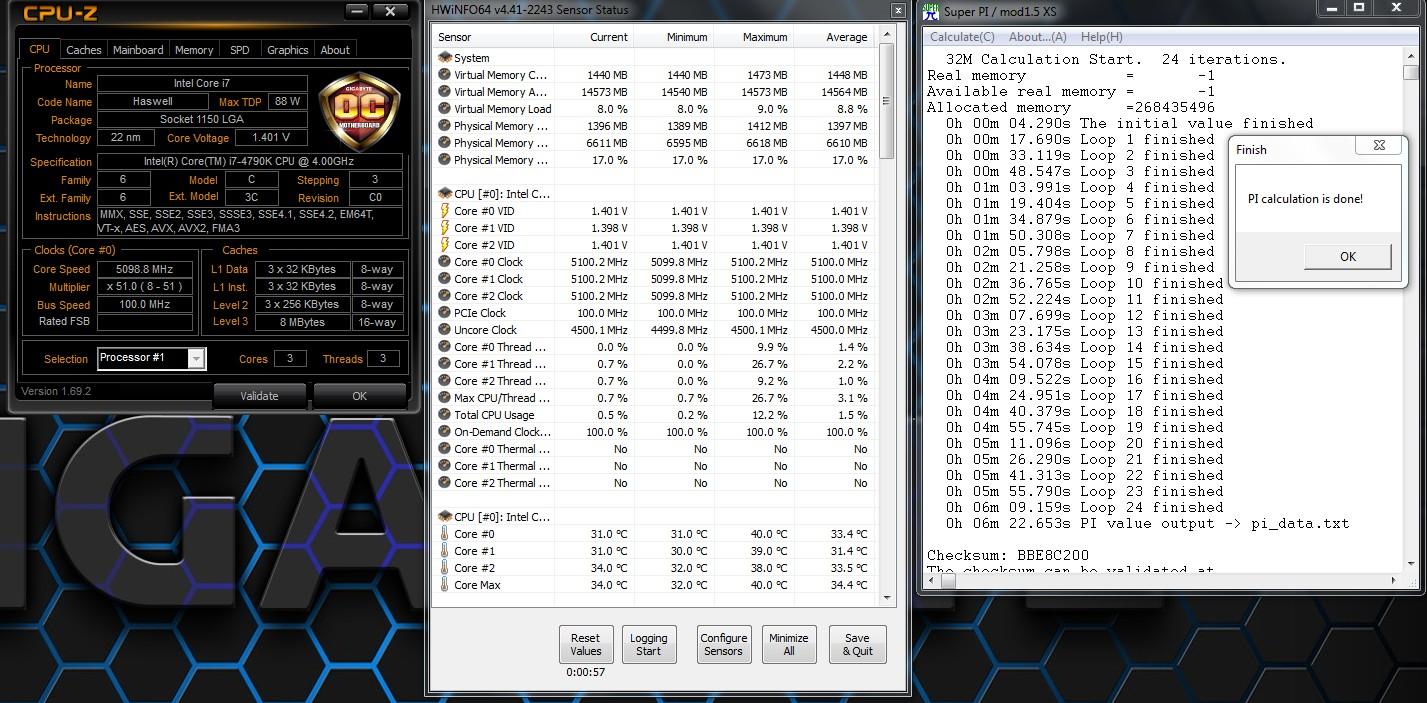The height and width of the screenshot is (703, 1427).
Task: Click the Core #2 Clock row icon
Action: pyautogui.click(x=445, y=296)
